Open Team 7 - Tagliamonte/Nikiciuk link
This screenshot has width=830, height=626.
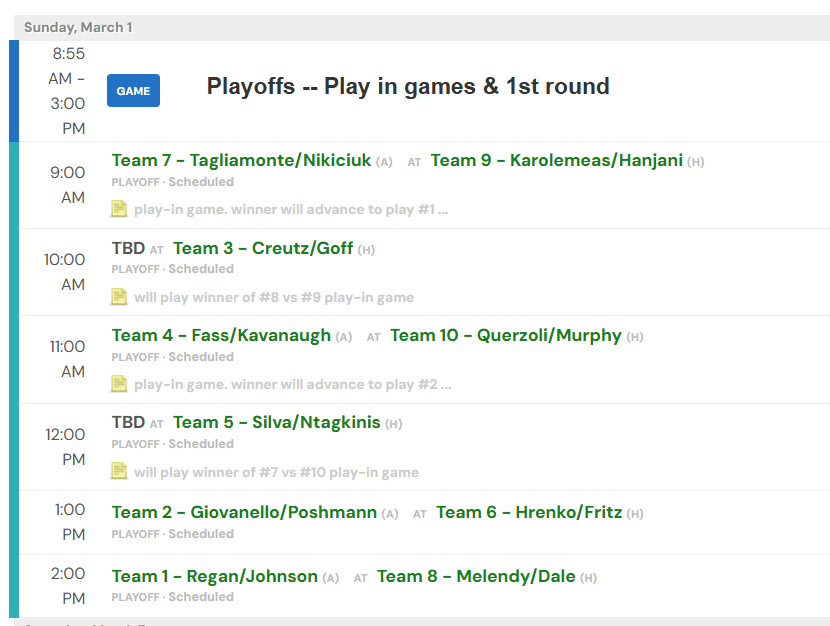tap(241, 160)
